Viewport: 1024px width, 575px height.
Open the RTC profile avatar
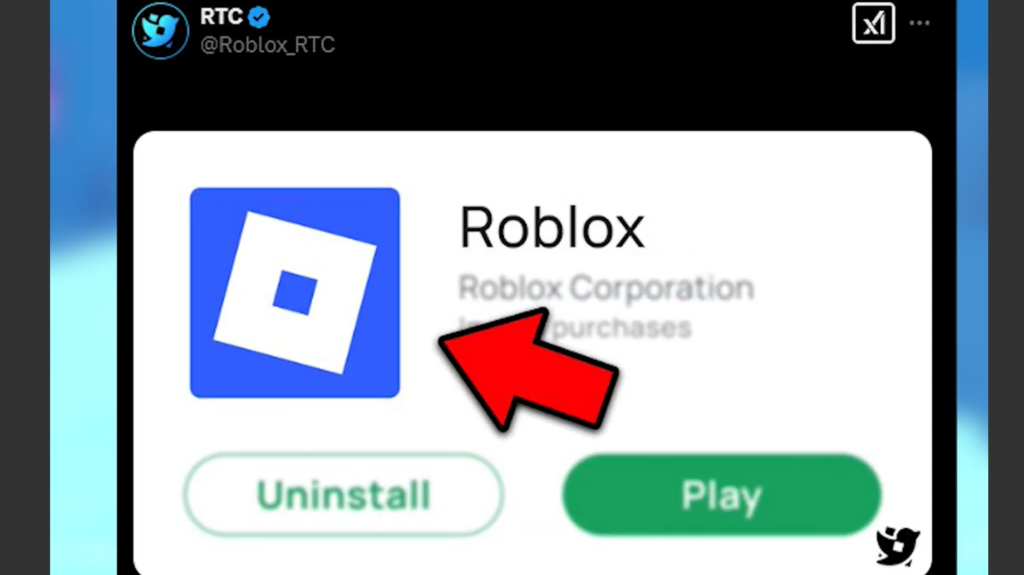tap(160, 31)
